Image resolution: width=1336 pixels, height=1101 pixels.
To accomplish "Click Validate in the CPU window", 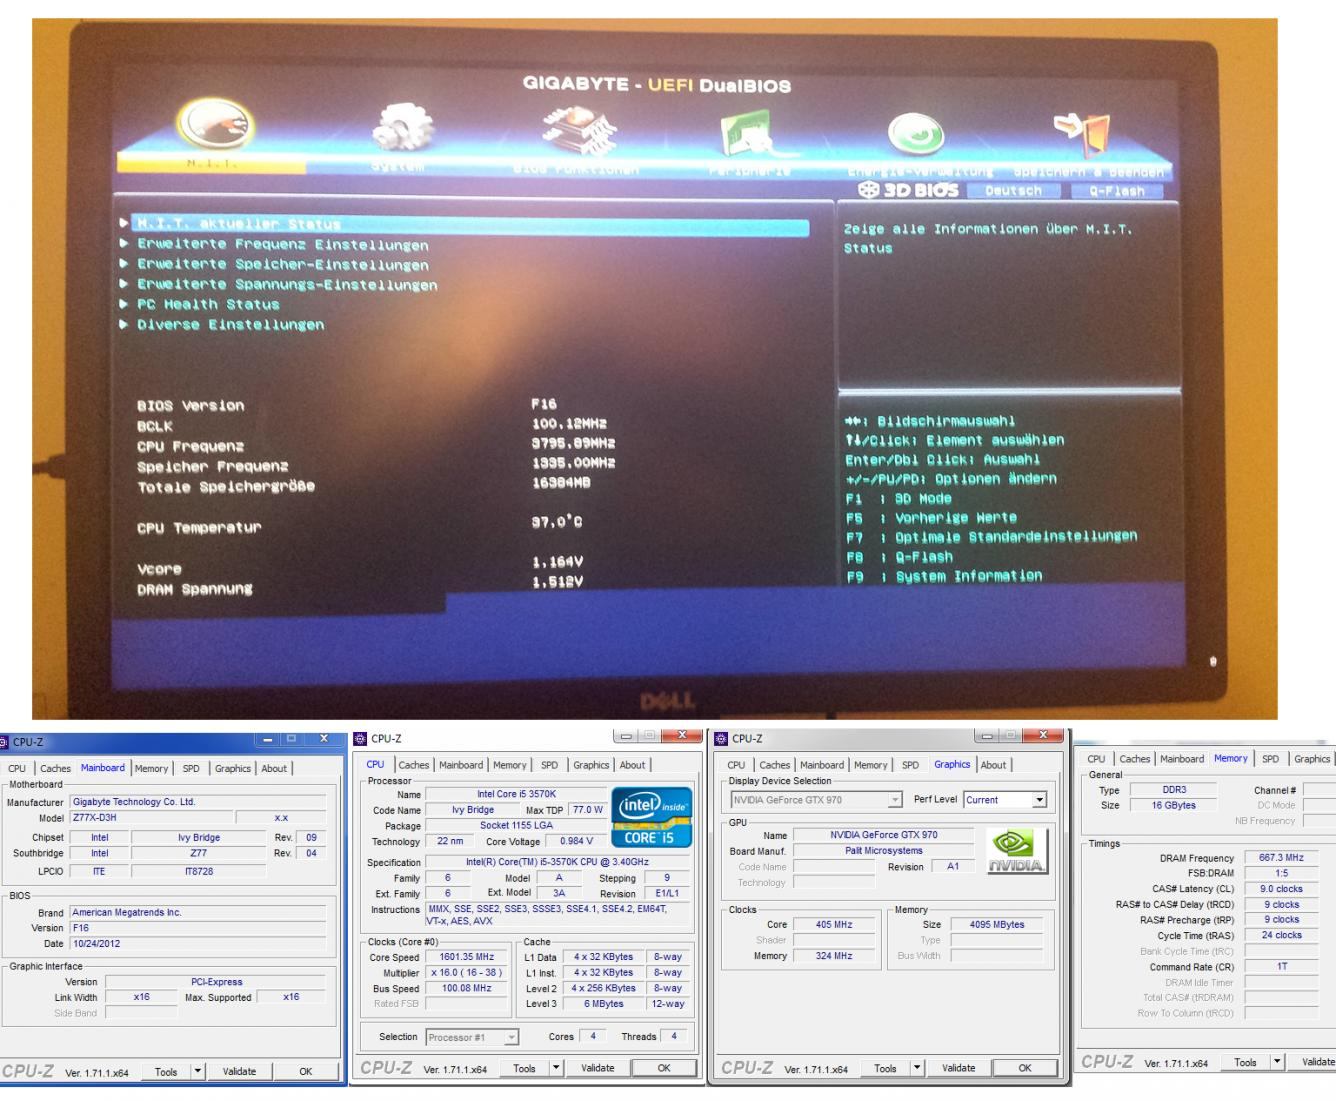I will coord(598,1068).
